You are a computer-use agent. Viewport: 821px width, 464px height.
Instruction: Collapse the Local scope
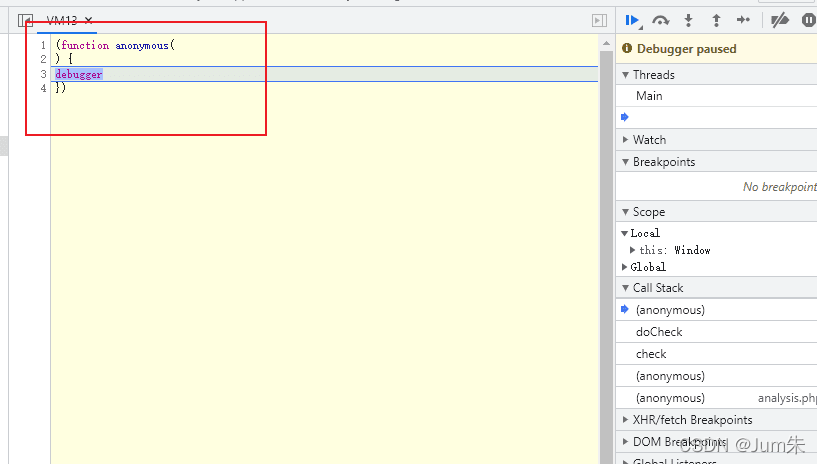point(624,234)
